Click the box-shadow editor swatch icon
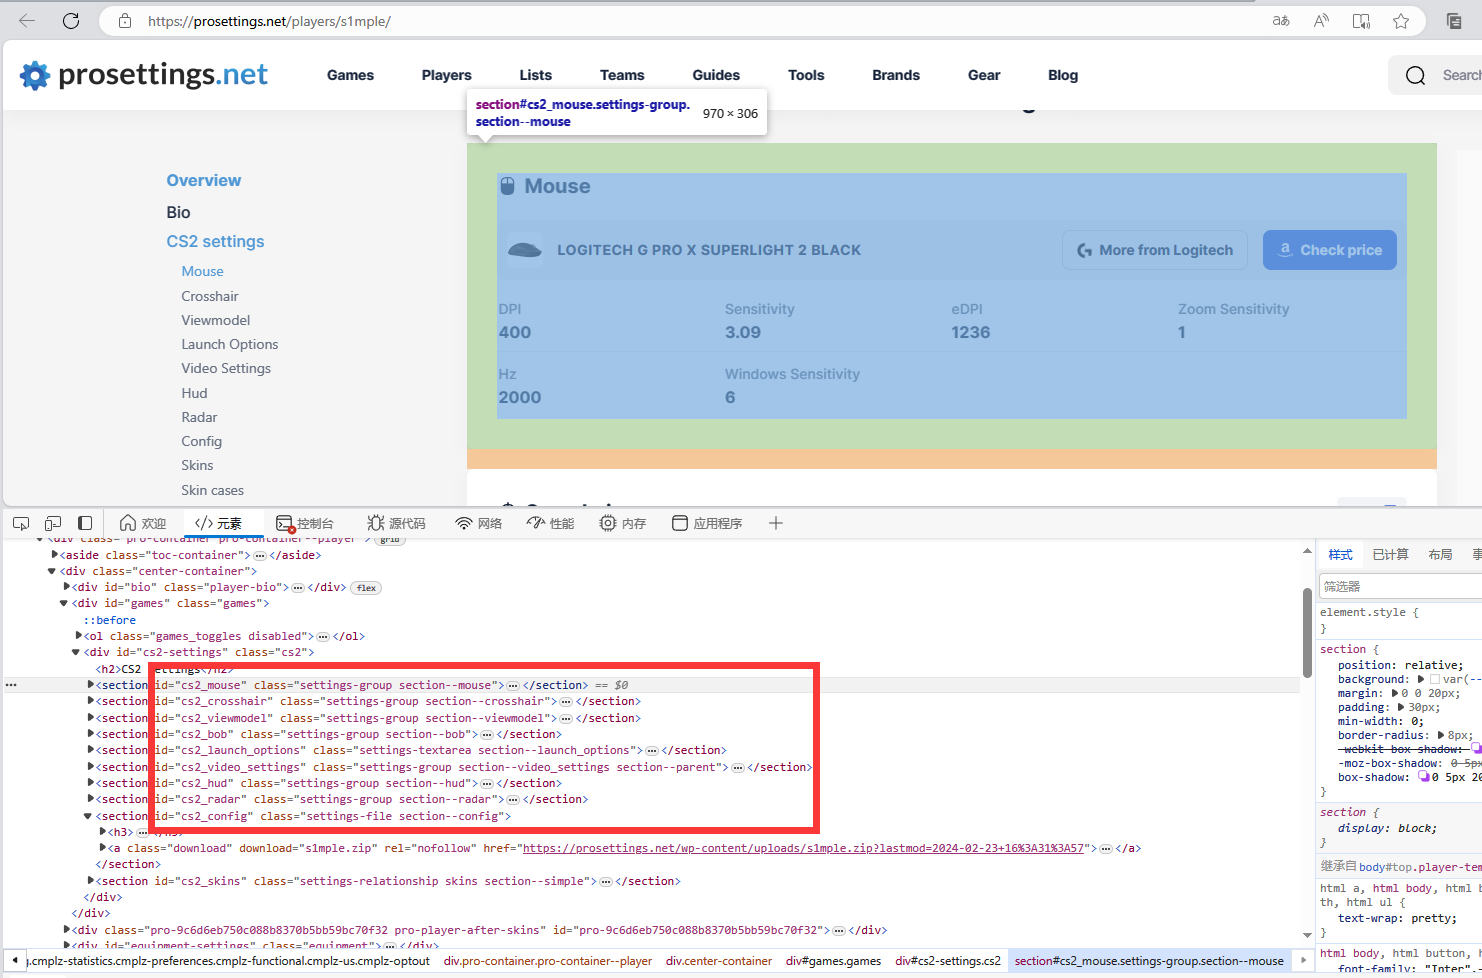 (x=1424, y=777)
